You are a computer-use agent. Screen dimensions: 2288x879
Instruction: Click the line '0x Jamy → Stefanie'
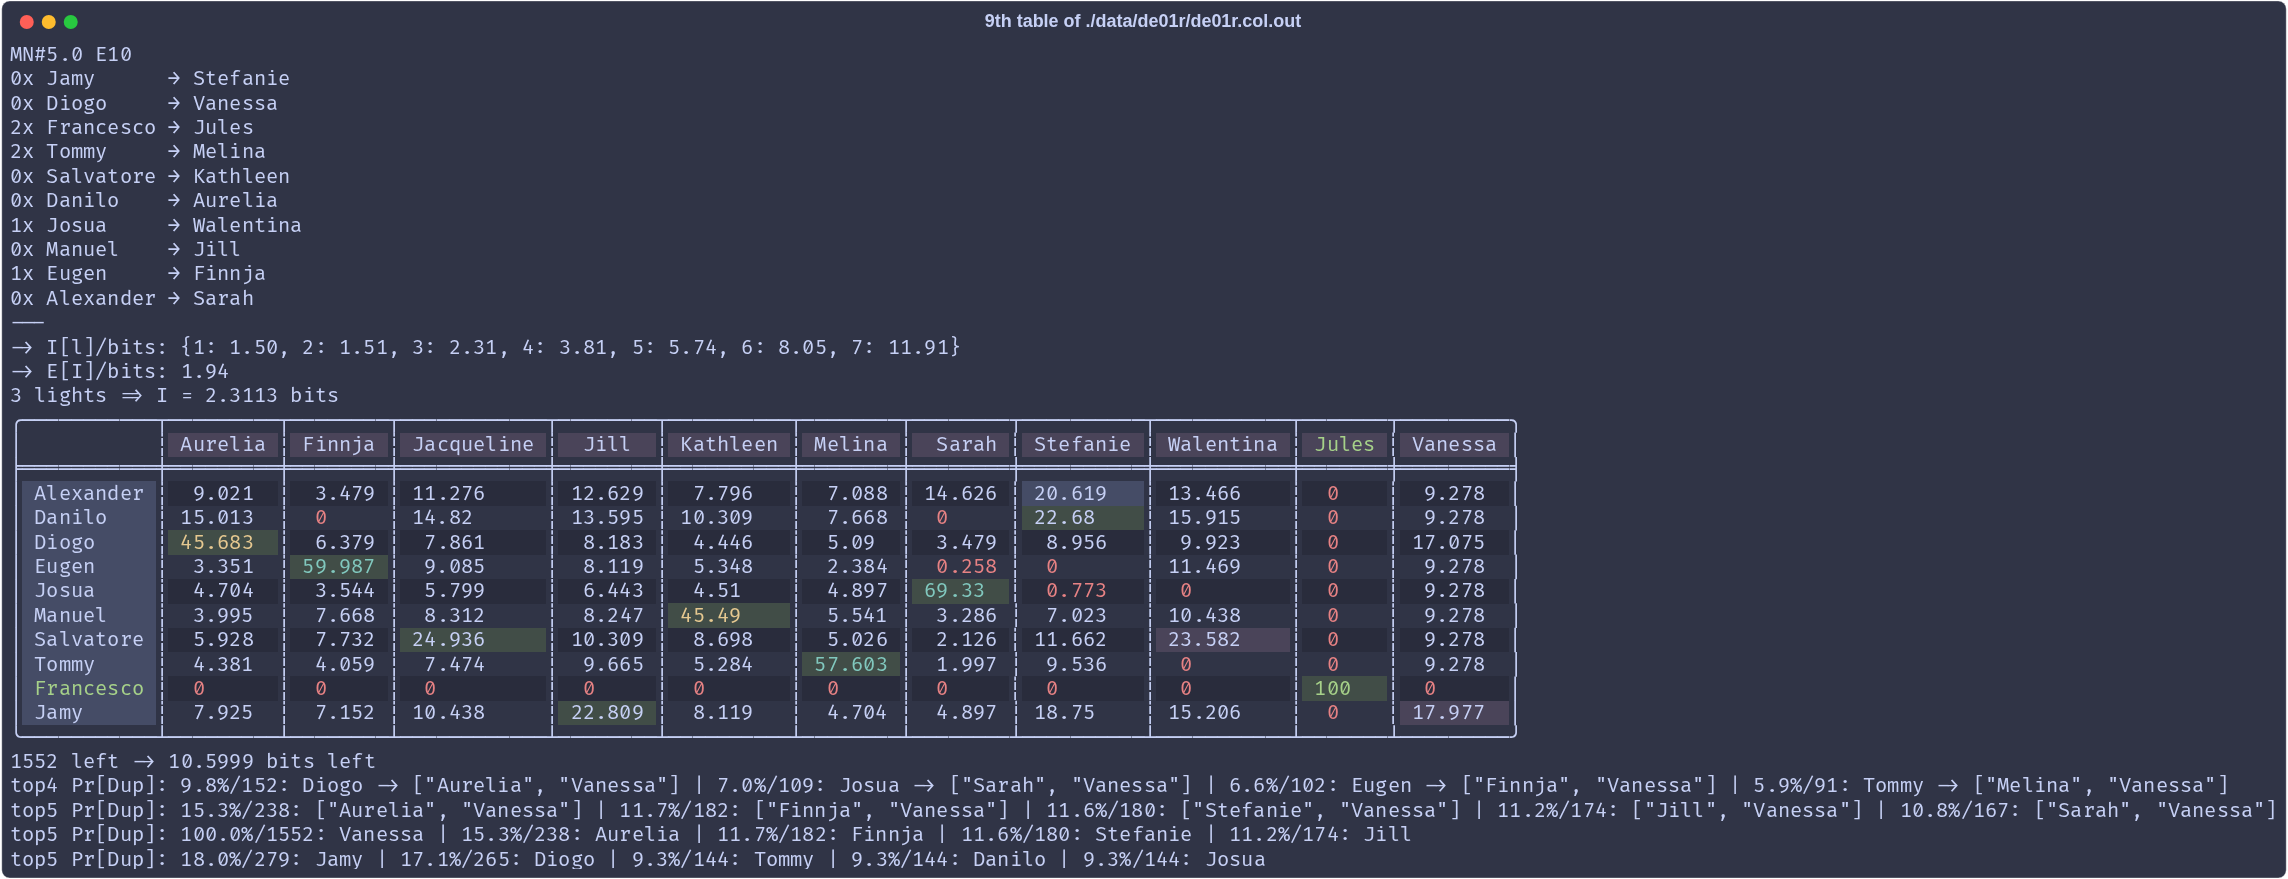tap(150, 78)
